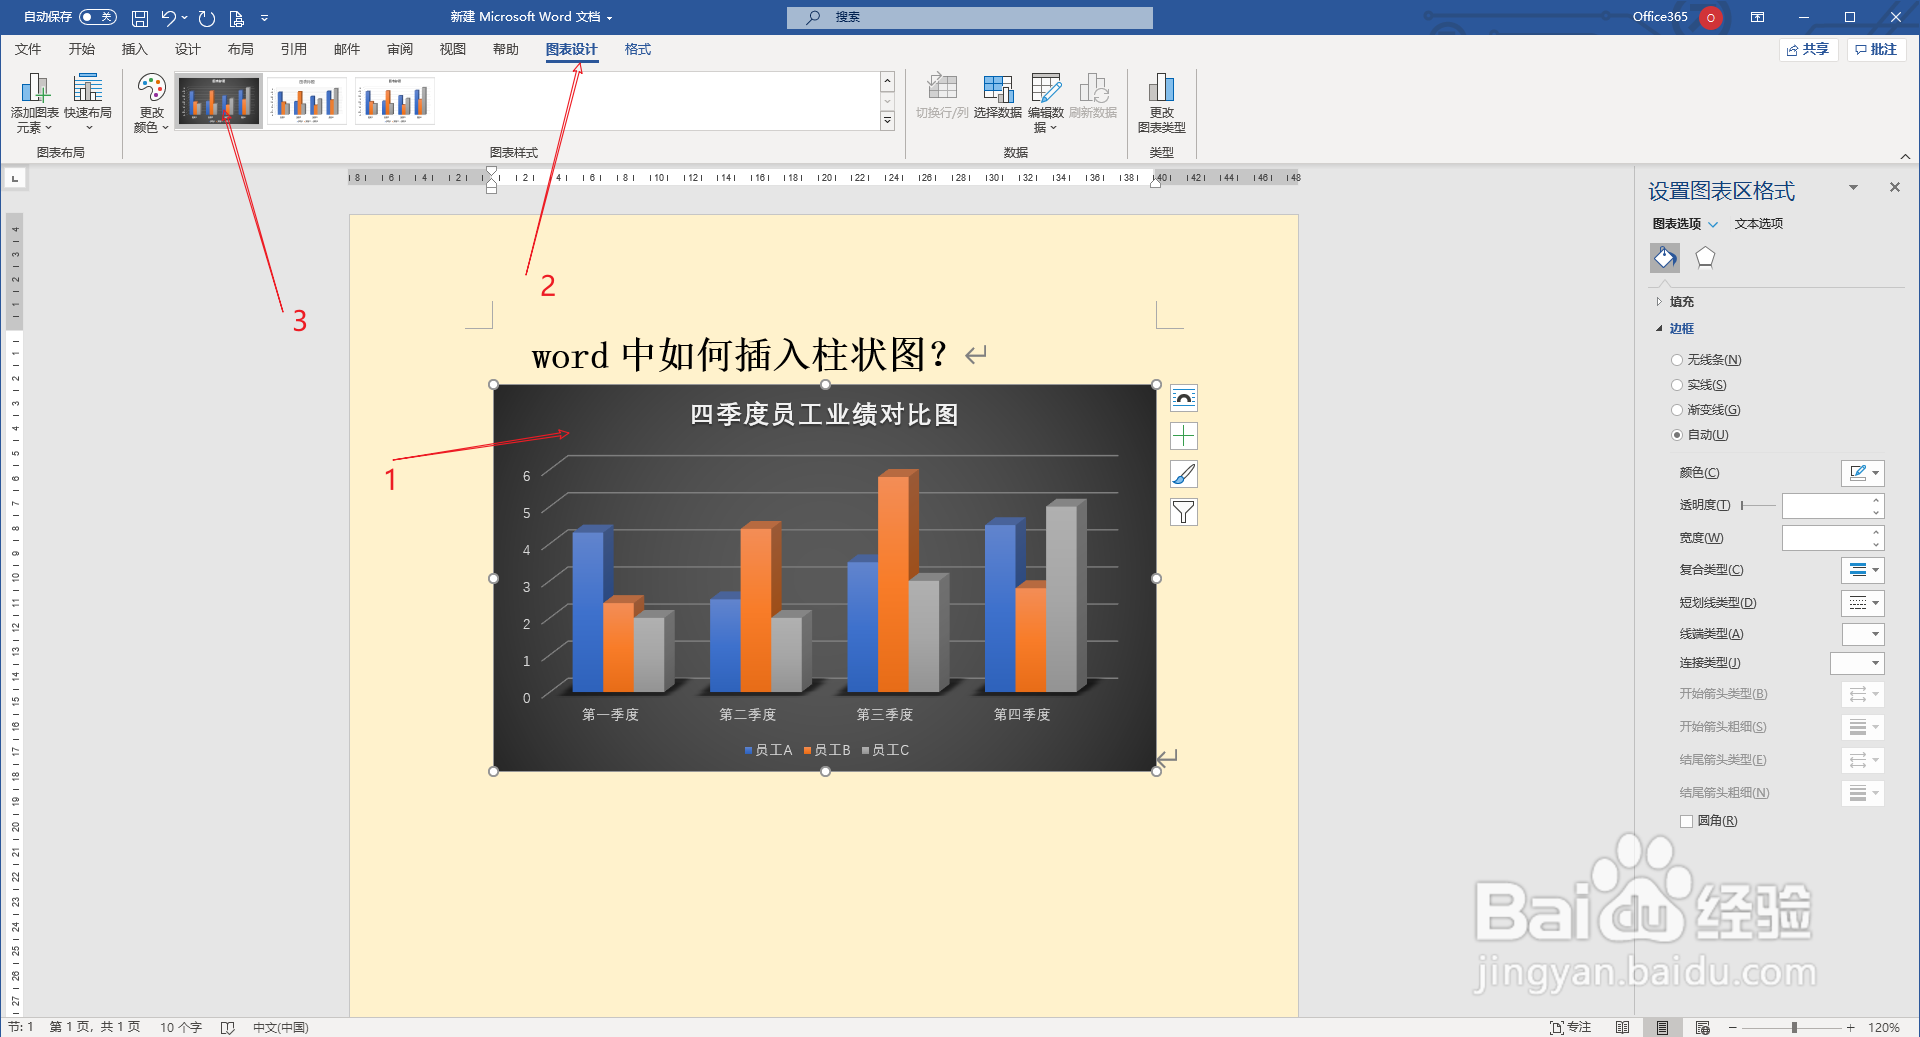
Task: Expand the chart styles gallery
Action: coord(887,121)
